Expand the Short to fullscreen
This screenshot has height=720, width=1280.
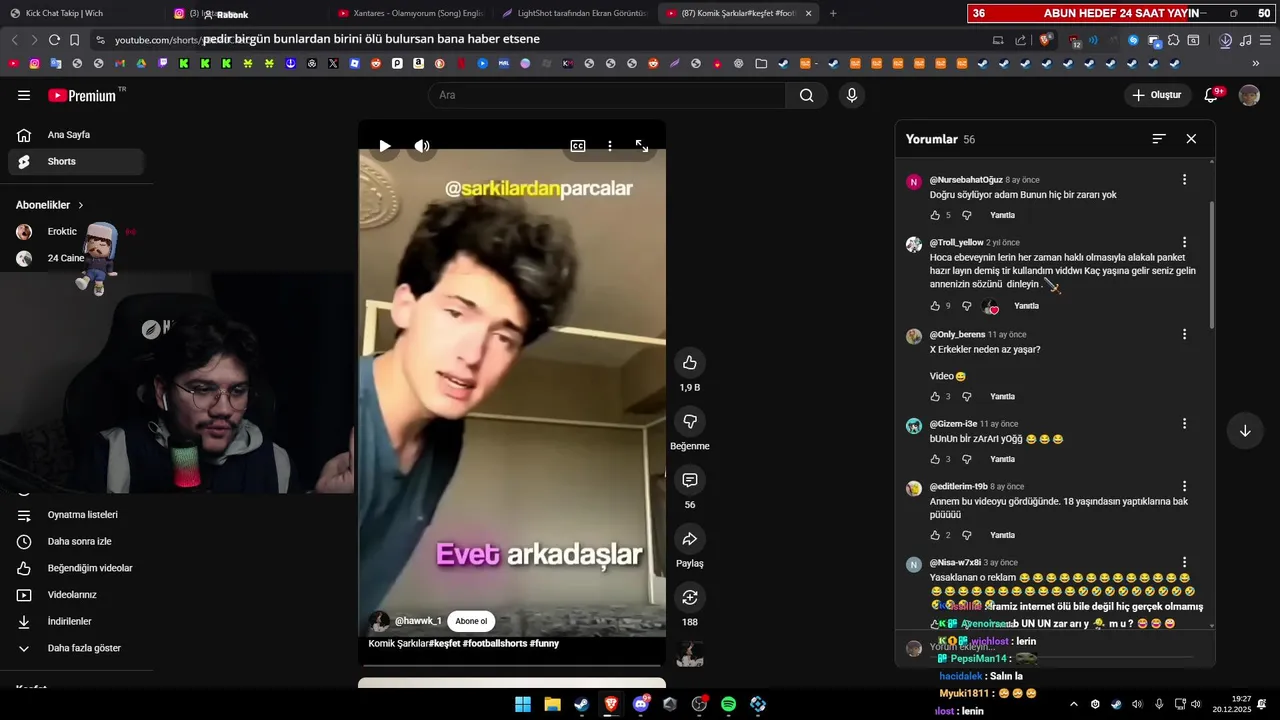pyautogui.click(x=642, y=146)
